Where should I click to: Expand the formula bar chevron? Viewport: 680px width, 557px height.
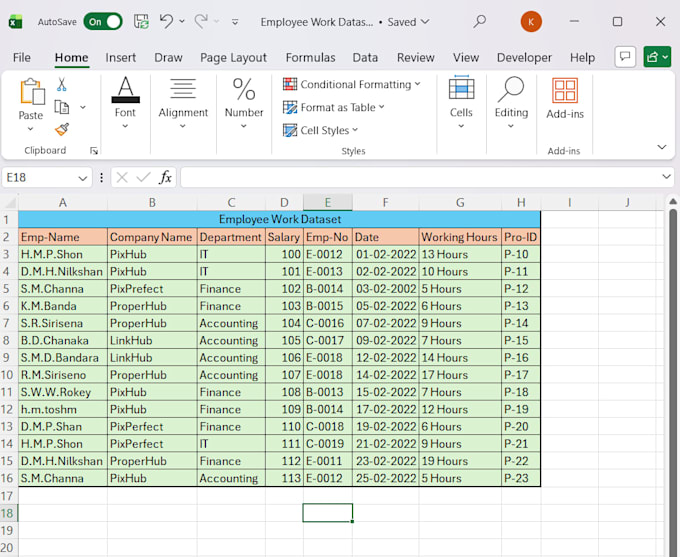point(667,177)
